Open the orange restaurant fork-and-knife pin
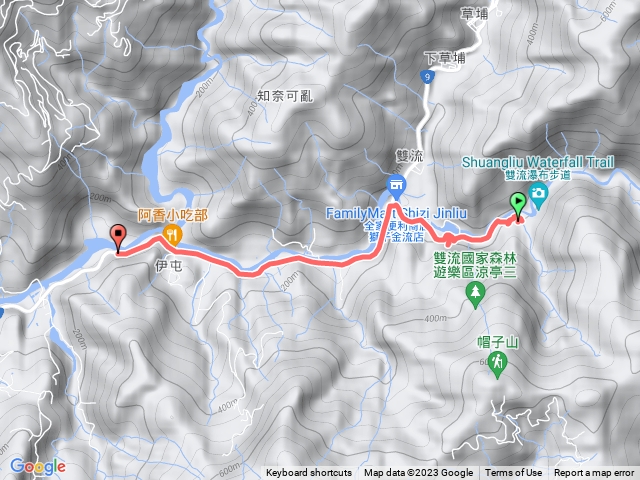The height and width of the screenshot is (480, 640). click(172, 236)
